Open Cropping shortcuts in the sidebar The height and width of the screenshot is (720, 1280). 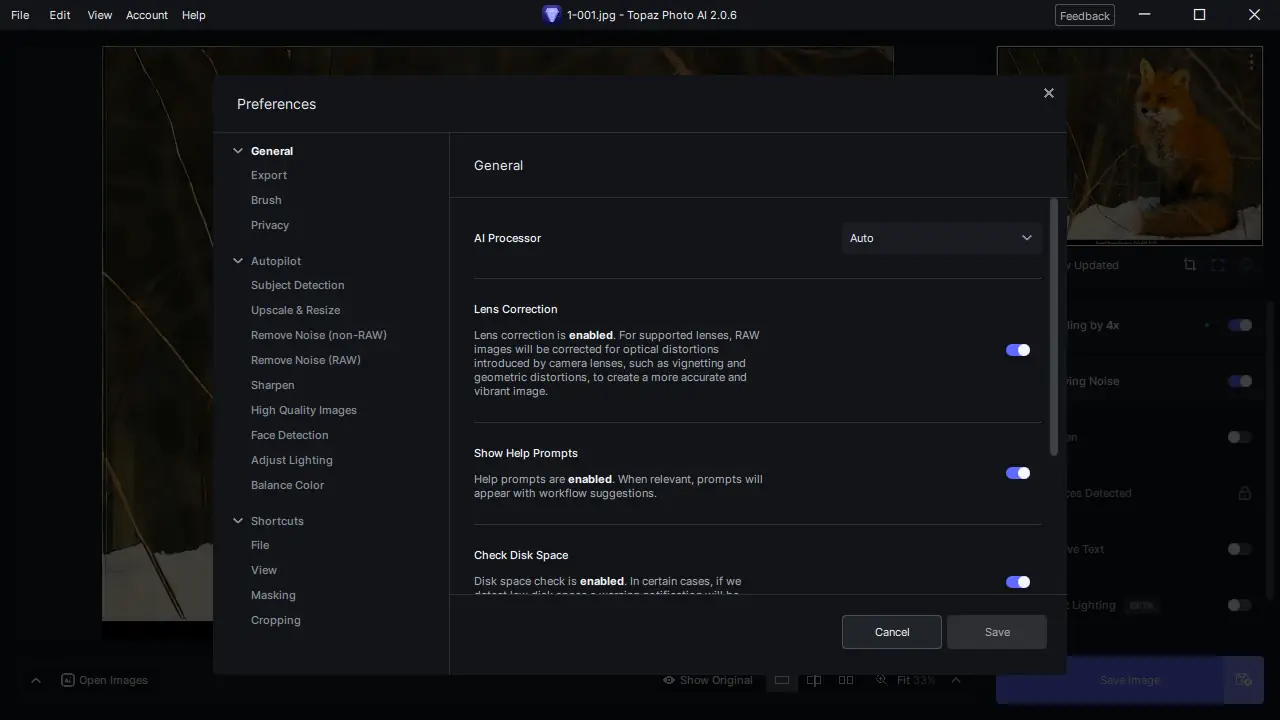click(x=276, y=620)
